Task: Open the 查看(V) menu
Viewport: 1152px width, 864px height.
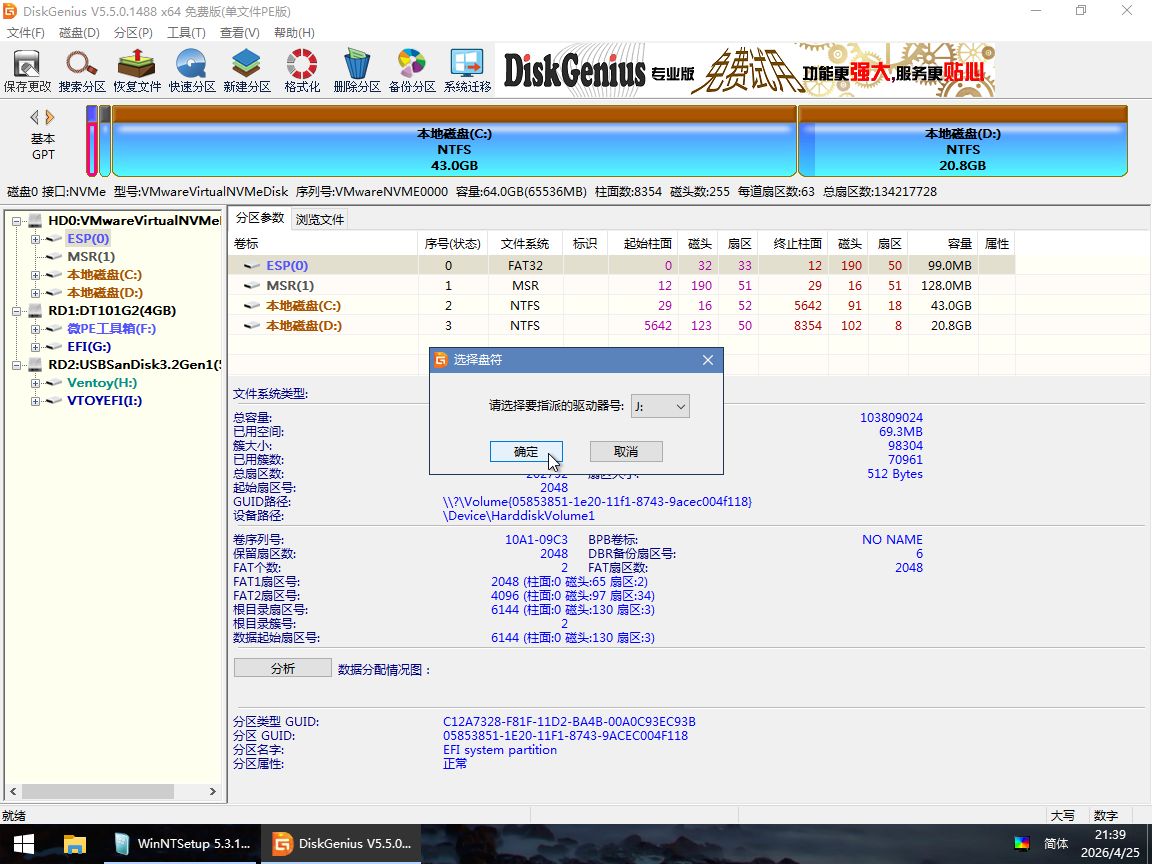Action: coord(240,33)
